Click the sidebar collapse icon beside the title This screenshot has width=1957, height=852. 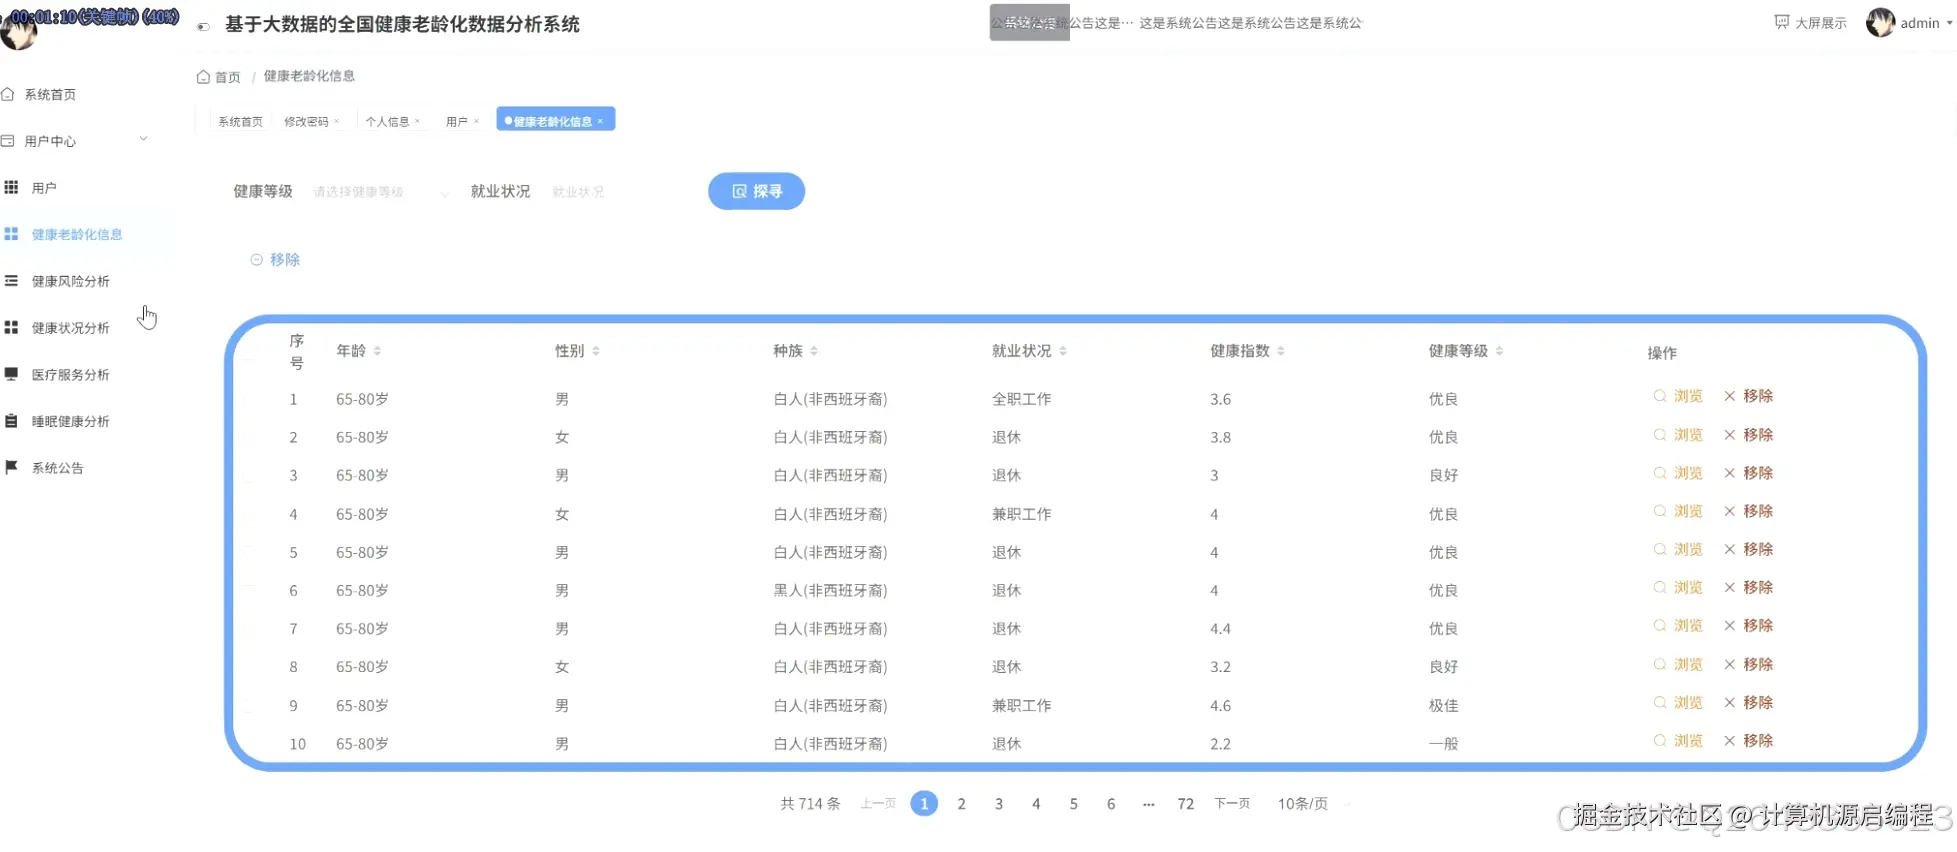coord(203,27)
